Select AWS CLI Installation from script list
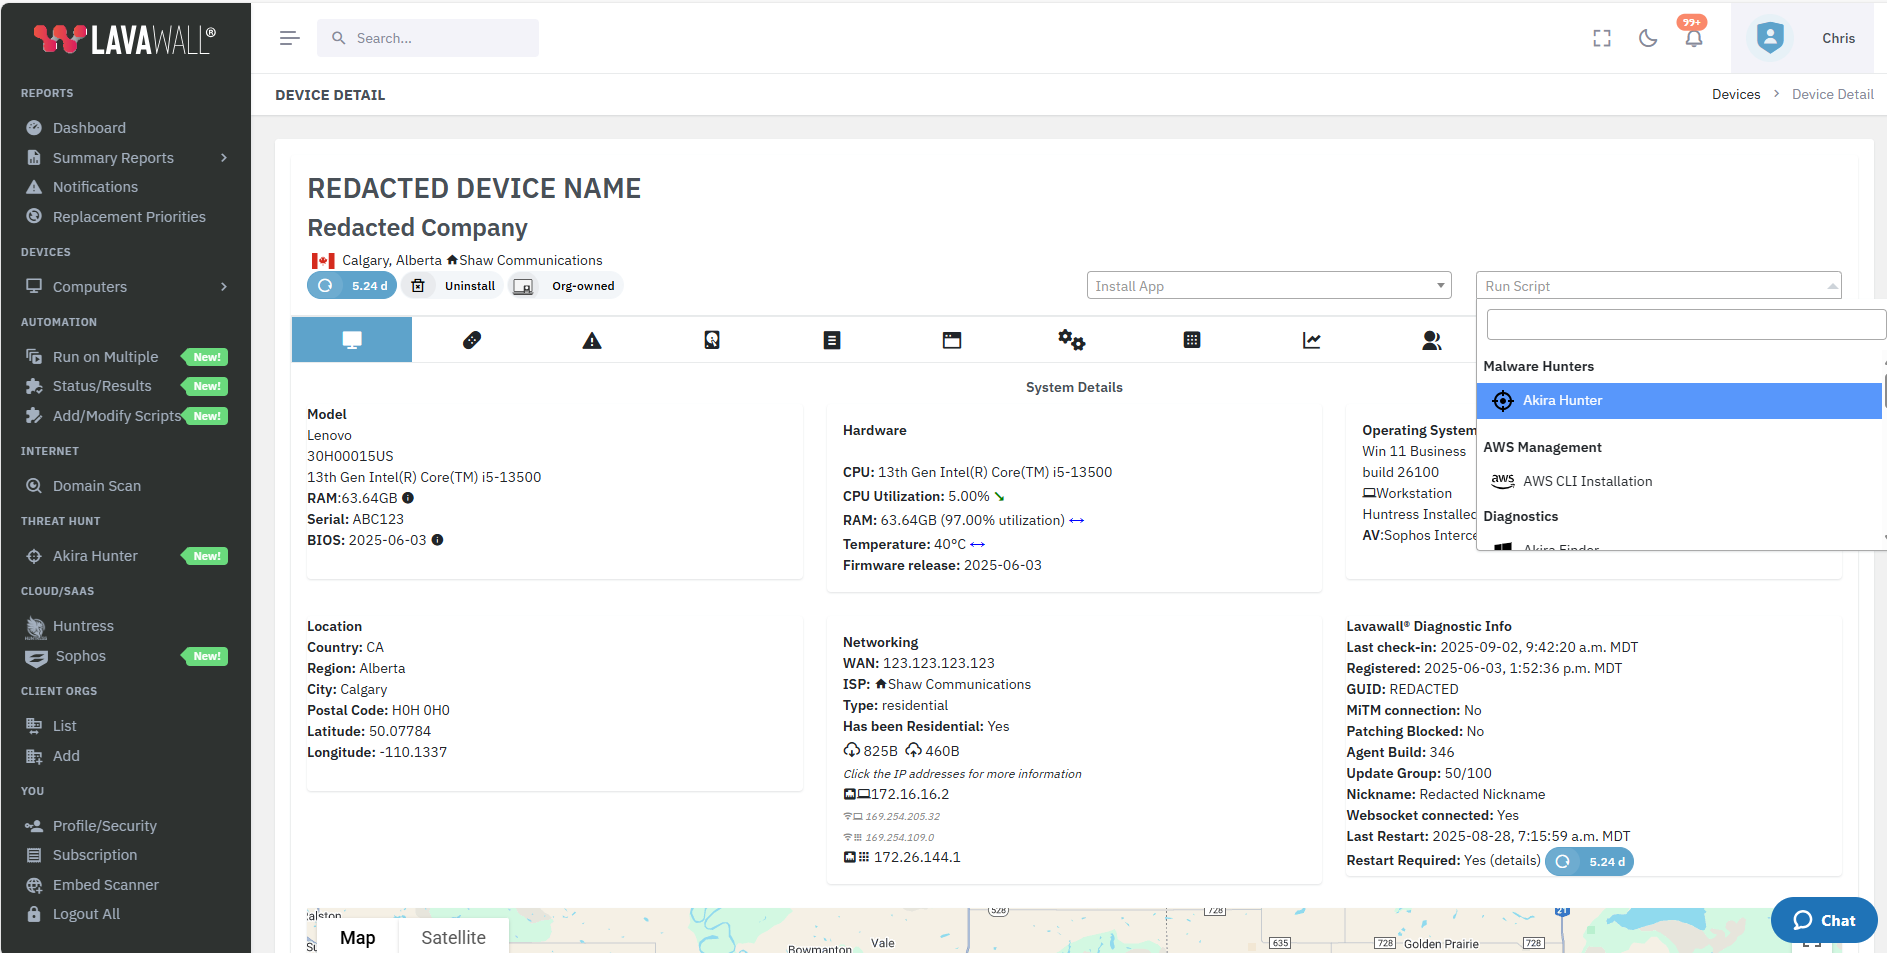1887x953 pixels. 1587,481
